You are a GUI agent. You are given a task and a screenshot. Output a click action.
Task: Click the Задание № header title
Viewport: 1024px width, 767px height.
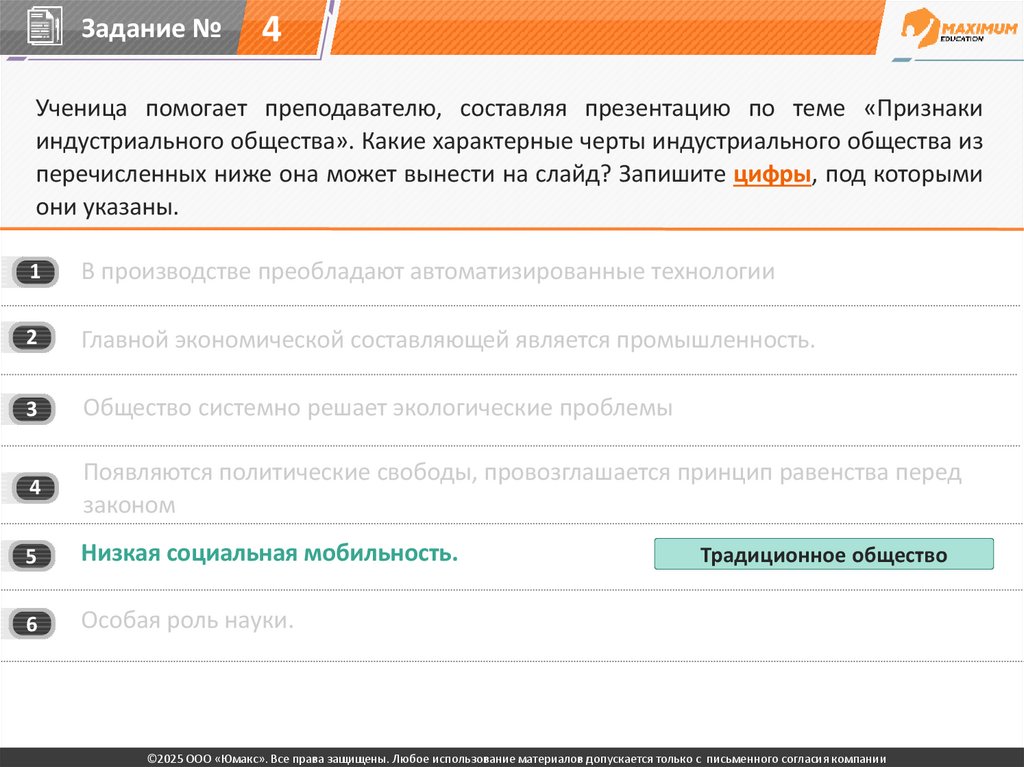tap(151, 28)
